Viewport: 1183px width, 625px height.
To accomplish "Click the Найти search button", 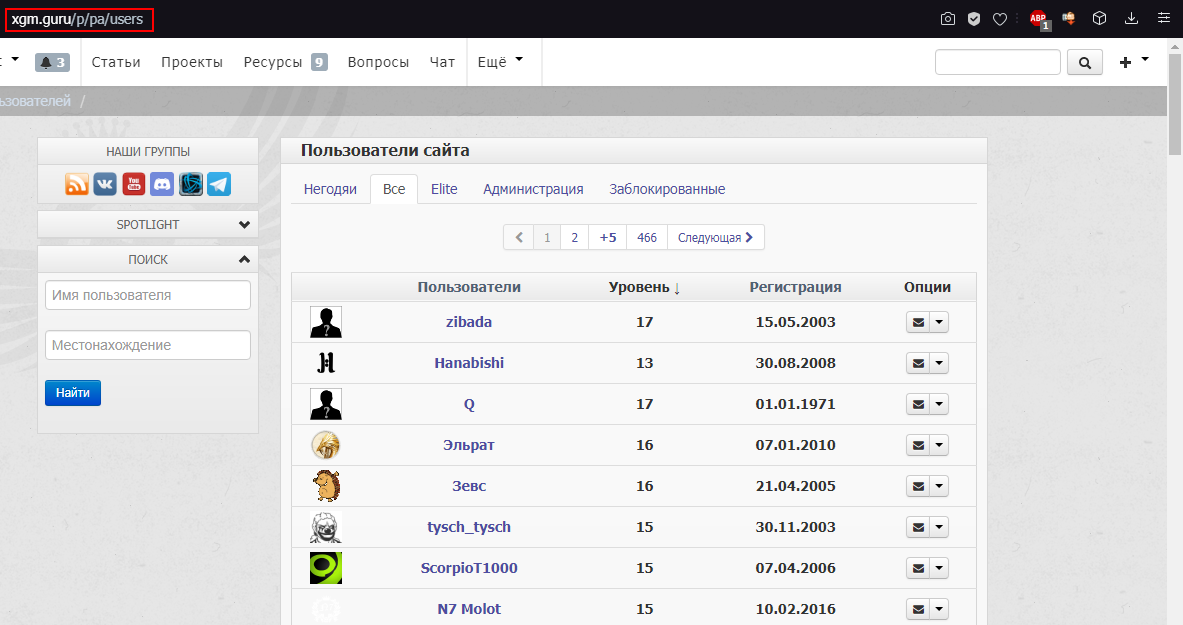I will tap(73, 393).
